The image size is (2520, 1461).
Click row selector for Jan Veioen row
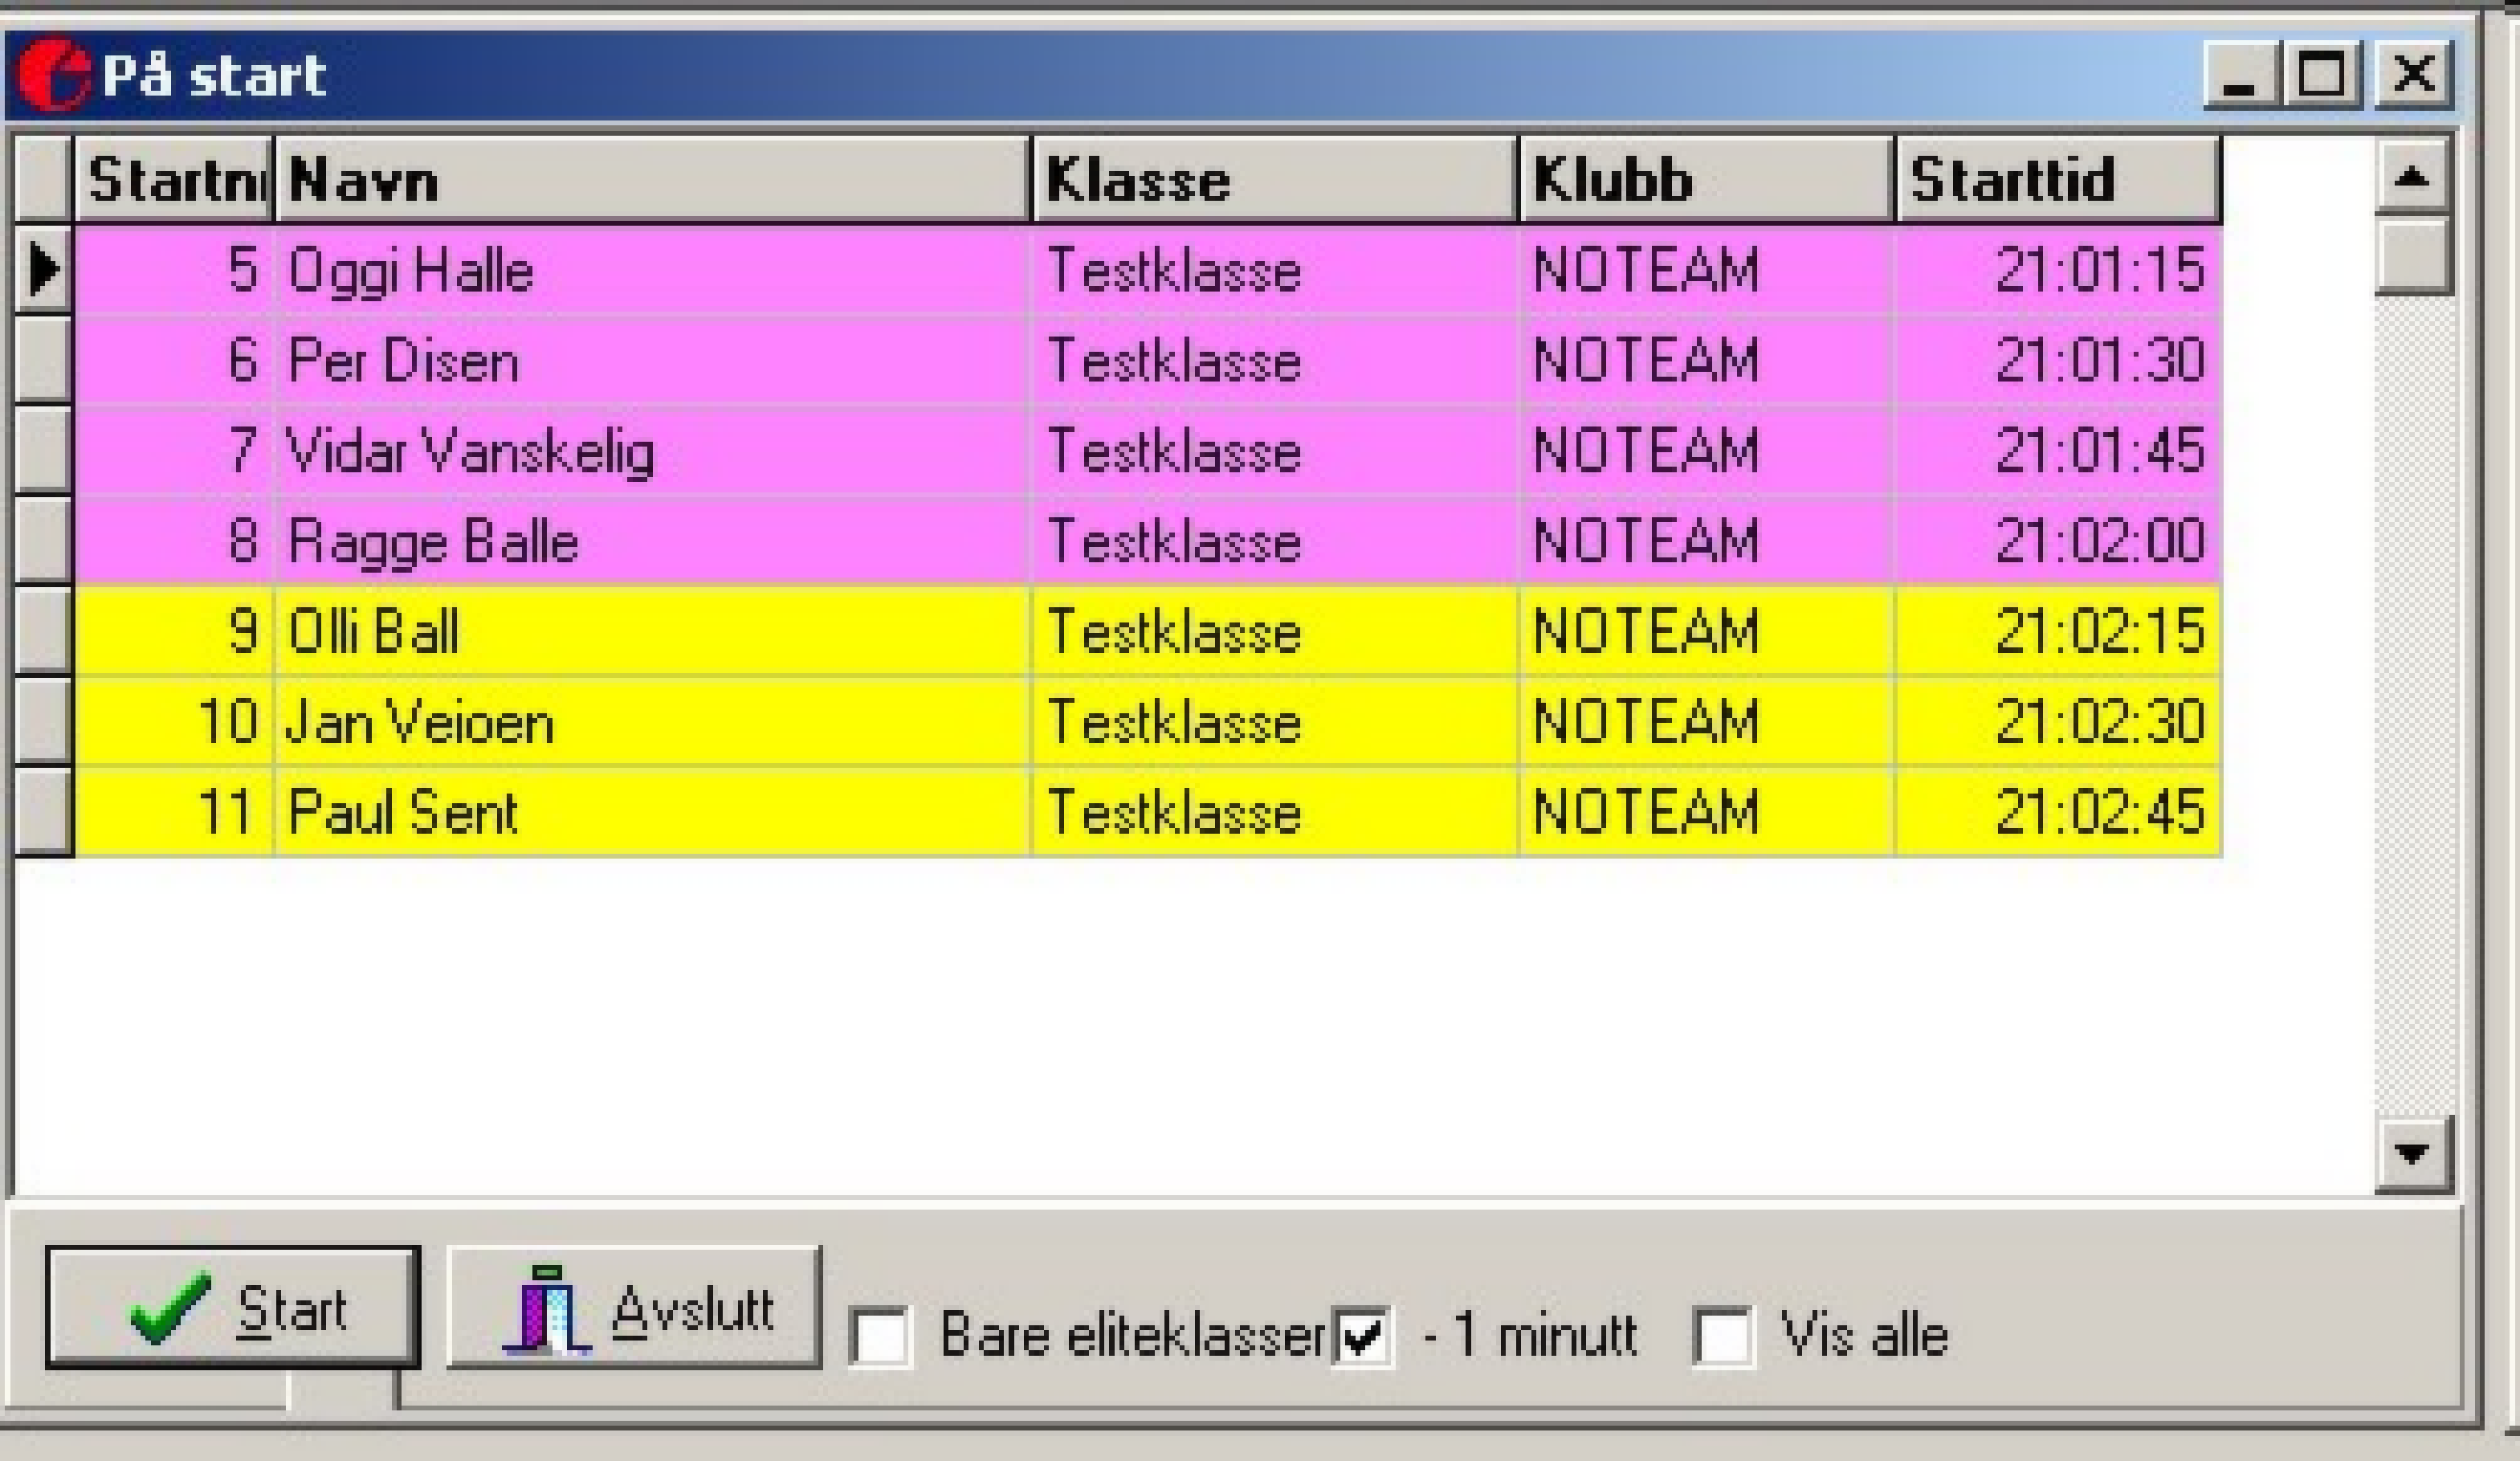click(x=44, y=721)
